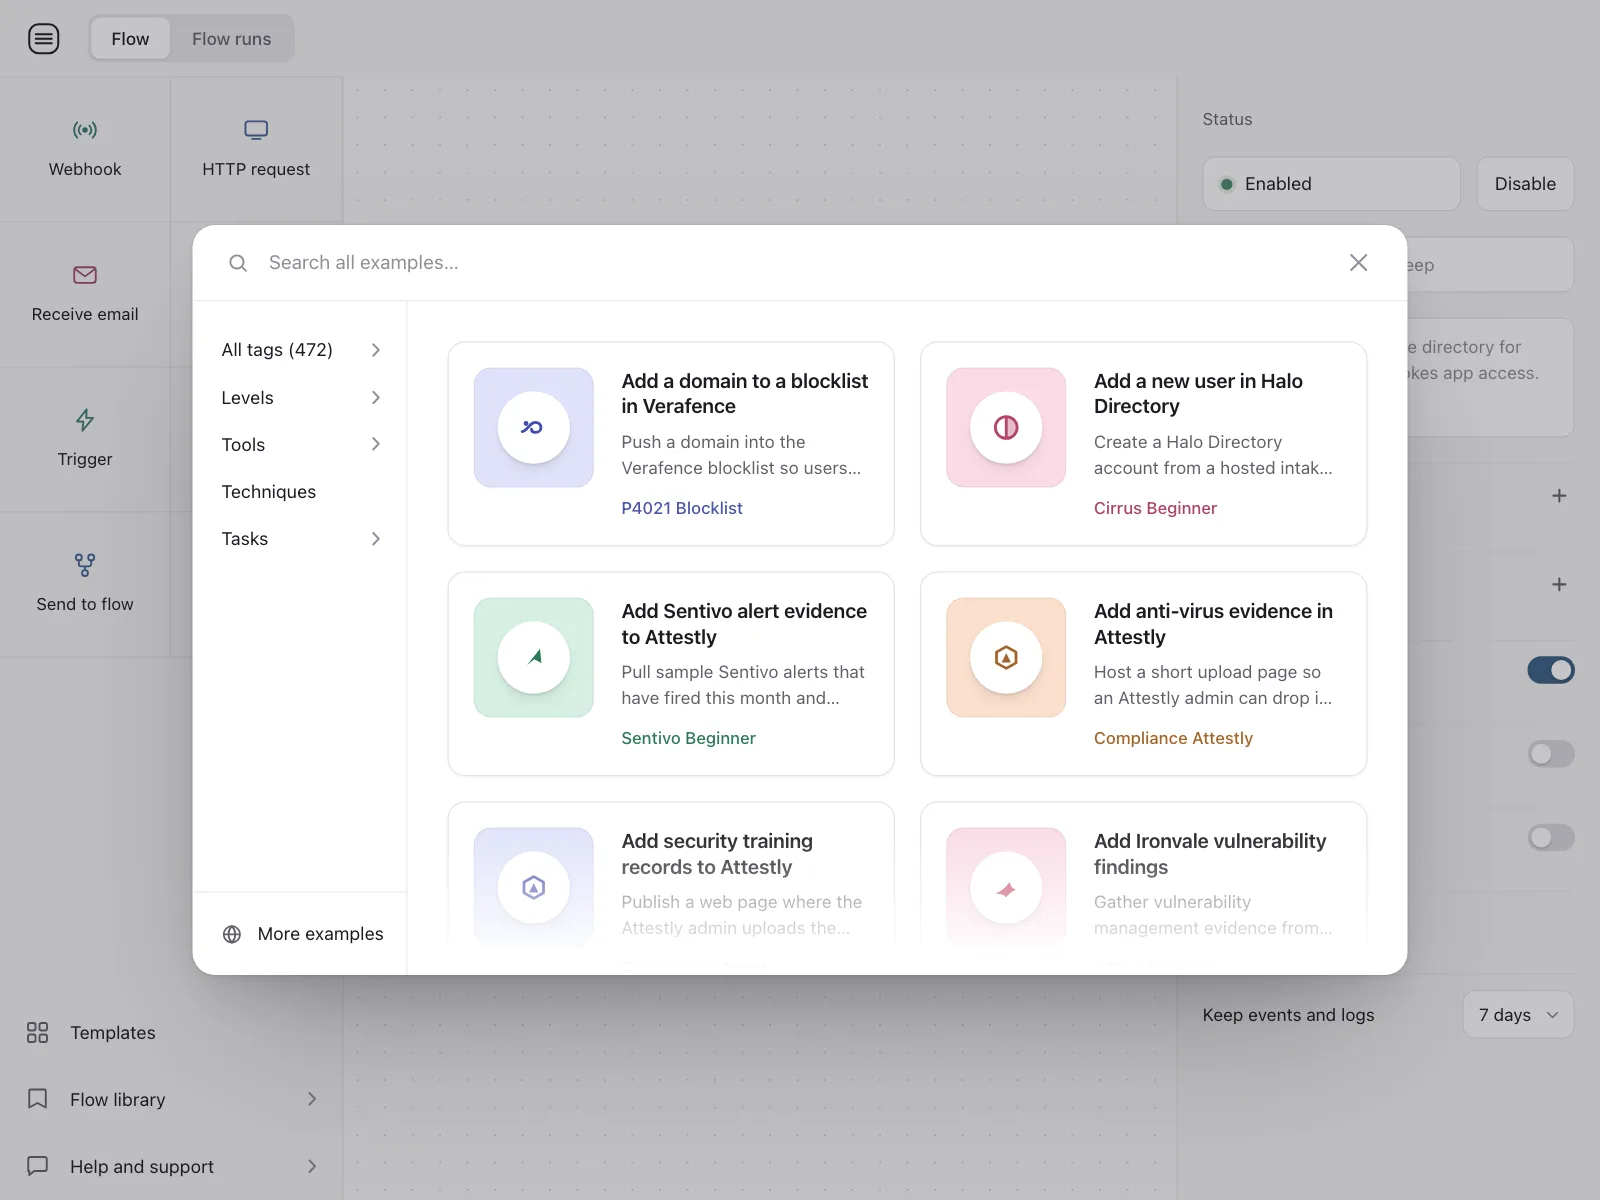Click the security training records icon

(534, 888)
